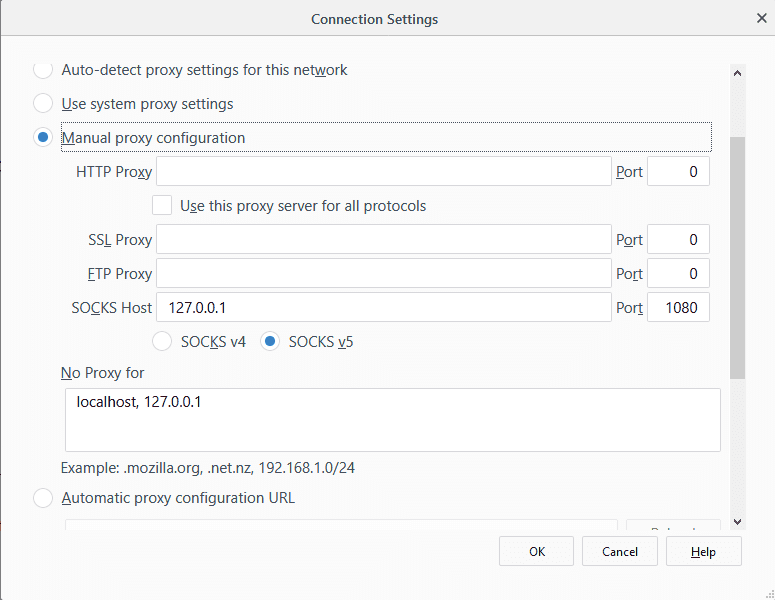Click the SOCKS Host field with 127.0.0.1
The width and height of the screenshot is (775, 600).
[x=383, y=308]
